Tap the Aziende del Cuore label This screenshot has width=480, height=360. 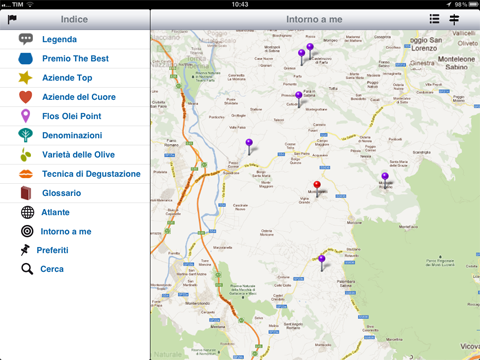[x=79, y=97]
